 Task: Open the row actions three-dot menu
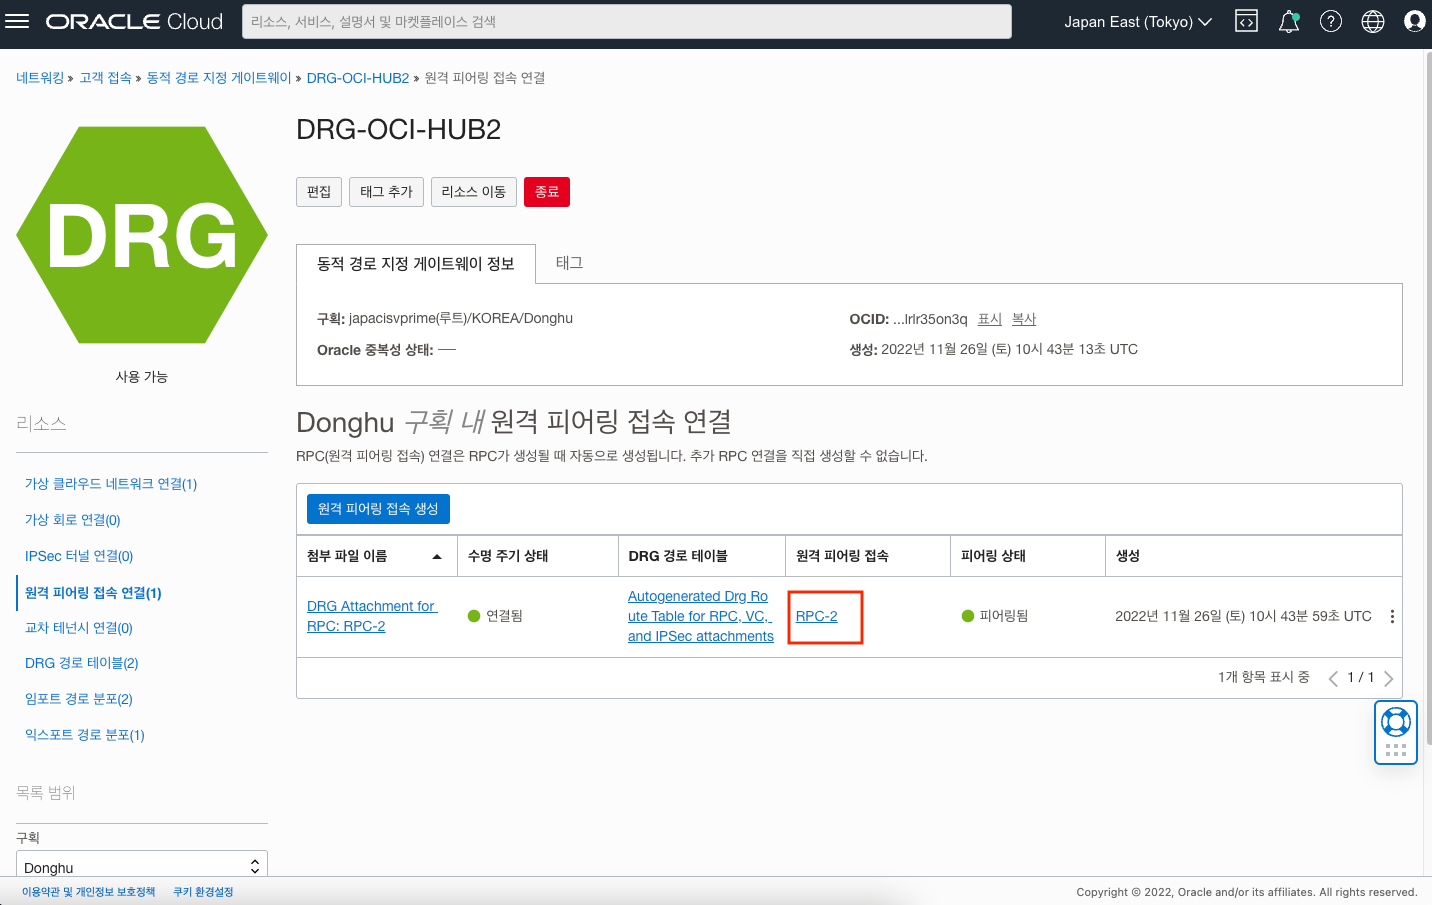(x=1392, y=616)
